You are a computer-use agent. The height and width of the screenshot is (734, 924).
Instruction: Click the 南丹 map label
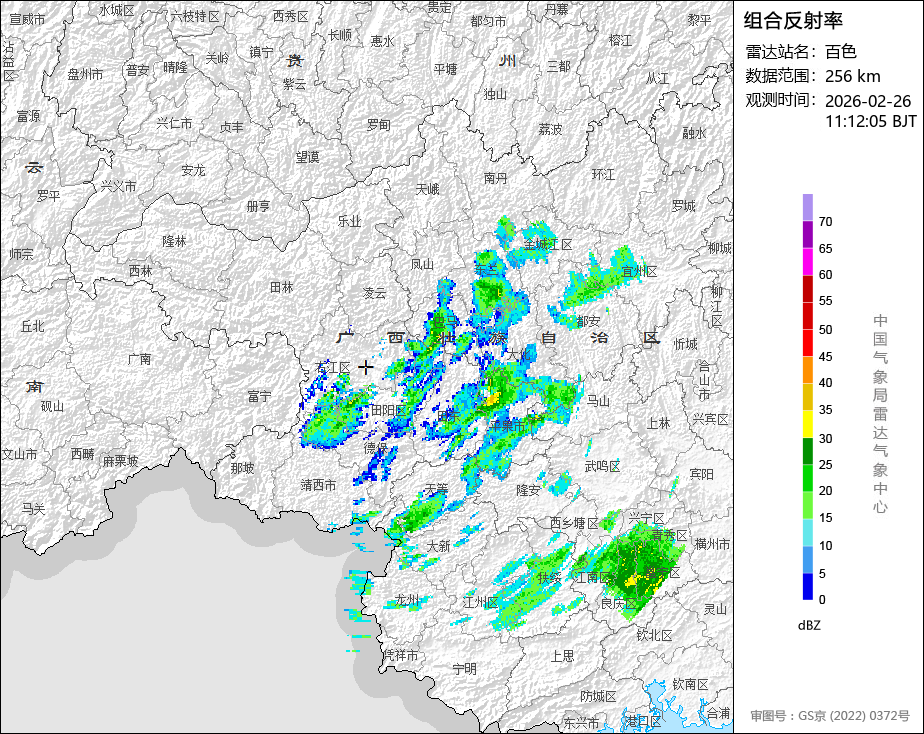(x=495, y=177)
